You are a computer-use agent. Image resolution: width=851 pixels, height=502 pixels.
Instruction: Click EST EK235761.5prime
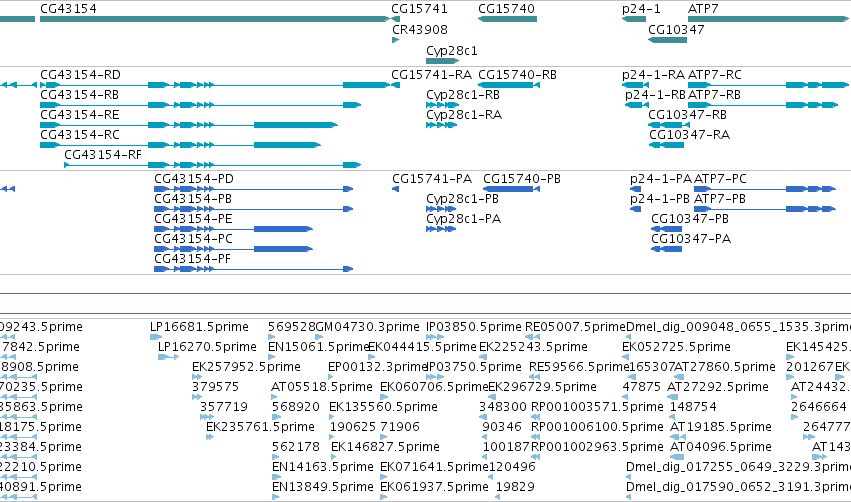coord(260,427)
